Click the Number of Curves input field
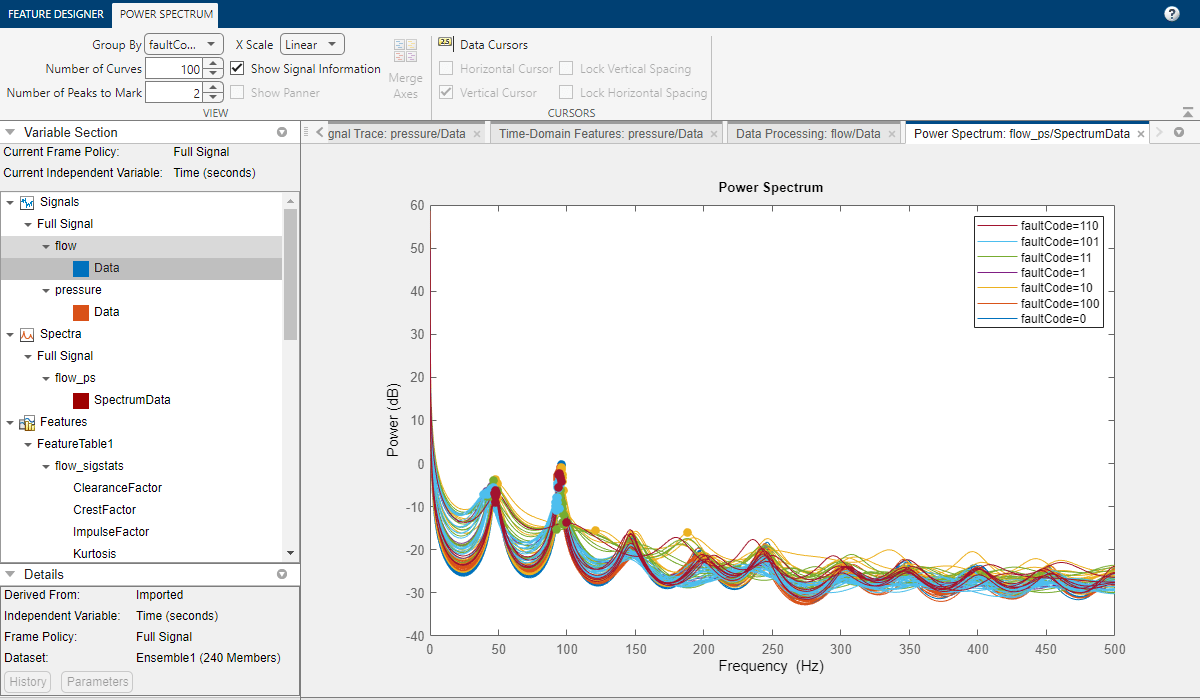The image size is (1200, 700). coord(173,69)
